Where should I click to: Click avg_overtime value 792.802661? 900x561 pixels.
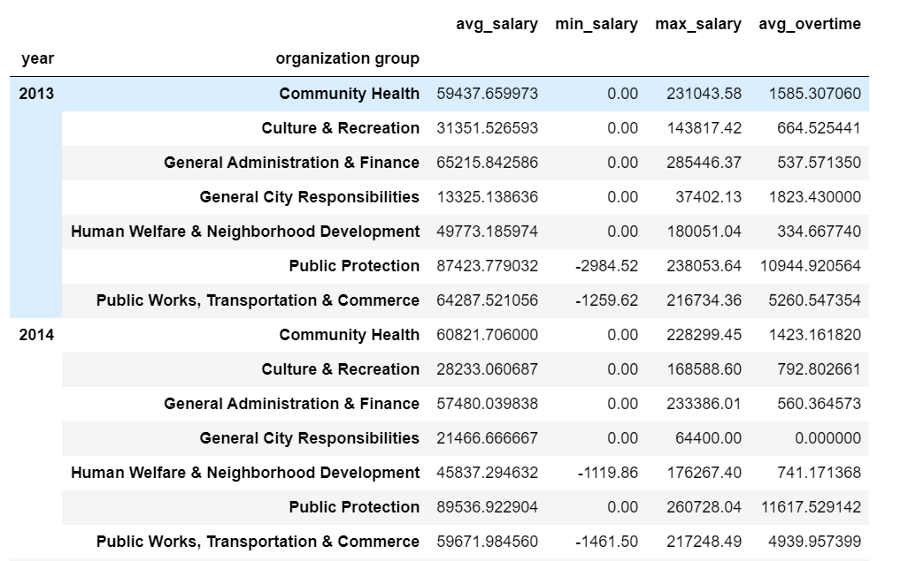coord(819,369)
